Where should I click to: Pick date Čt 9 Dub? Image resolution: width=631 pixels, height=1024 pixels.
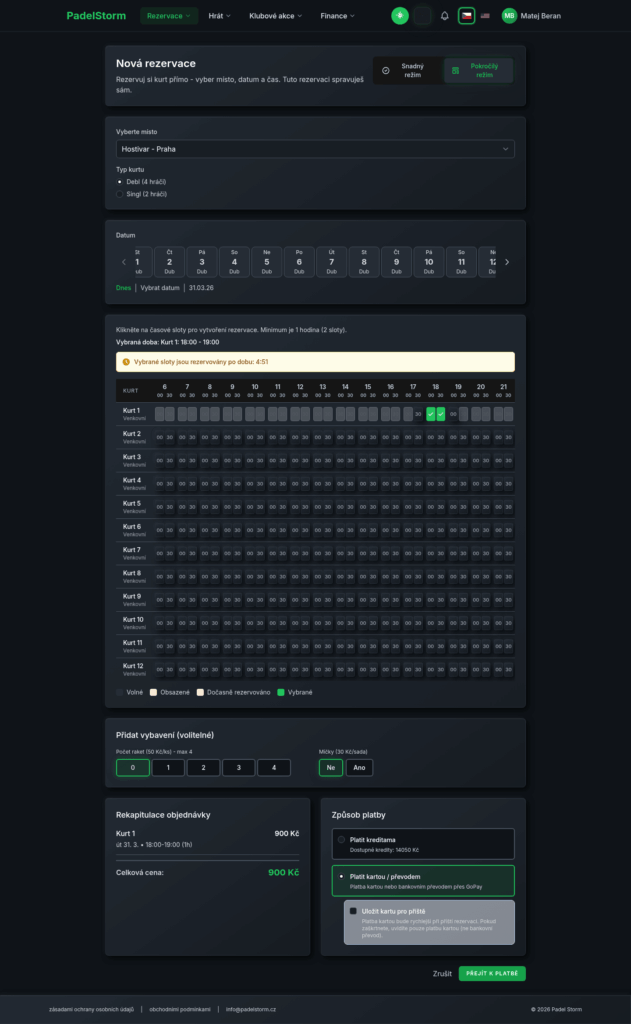pos(396,262)
